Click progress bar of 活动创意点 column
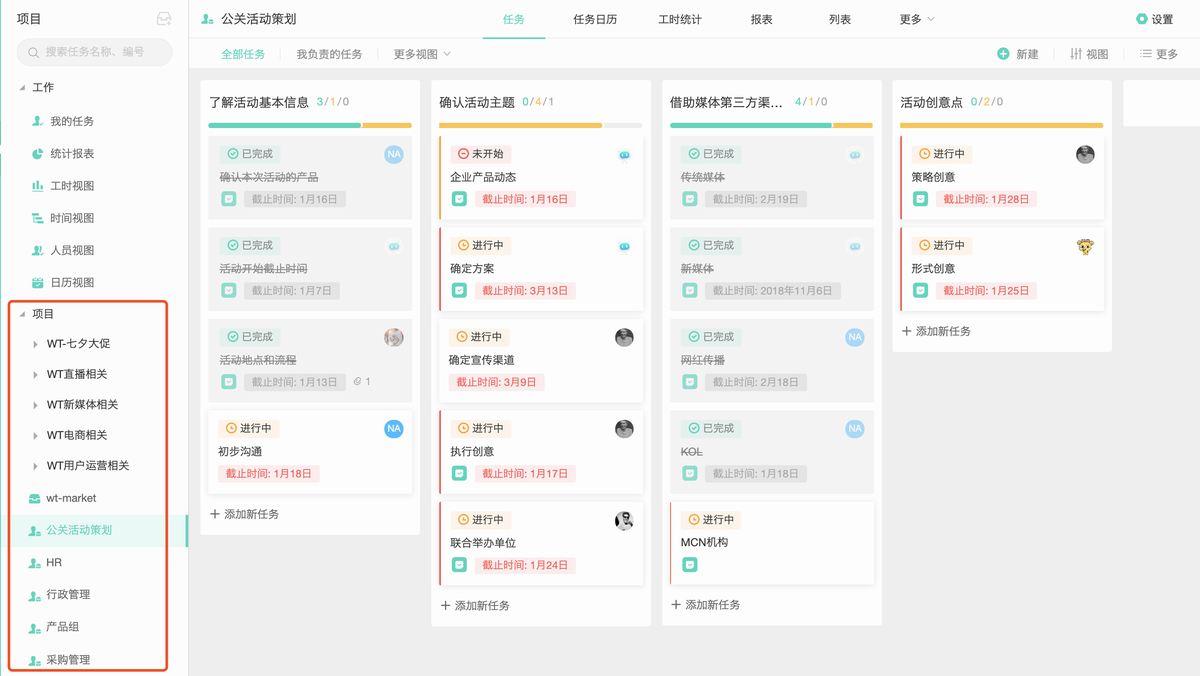The height and width of the screenshot is (676, 1200). tap(1002, 125)
